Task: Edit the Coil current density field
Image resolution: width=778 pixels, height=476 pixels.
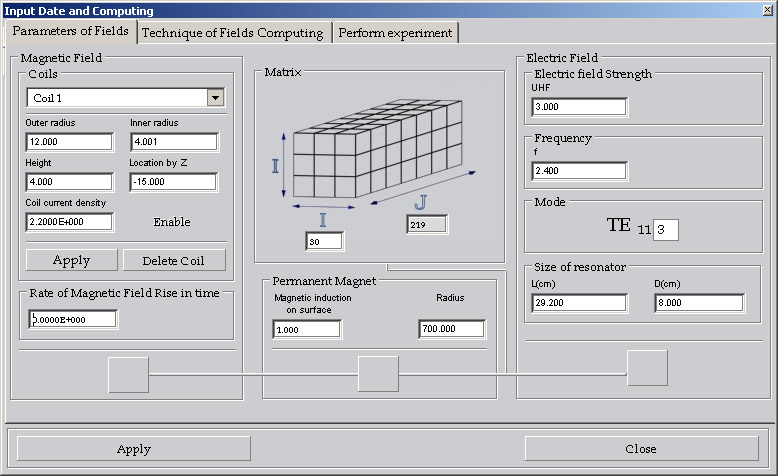Action: (69, 222)
